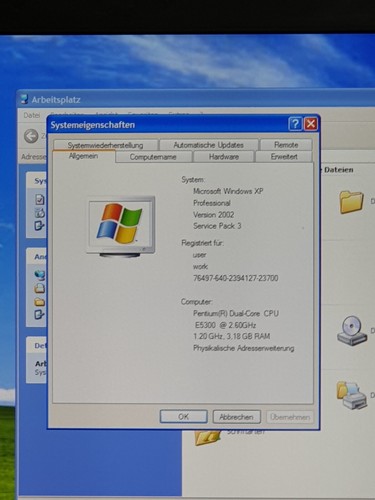The width and height of the screenshot is (375, 500).
Task: Select the yellow folder icon under Dateien
Action: pos(351,202)
